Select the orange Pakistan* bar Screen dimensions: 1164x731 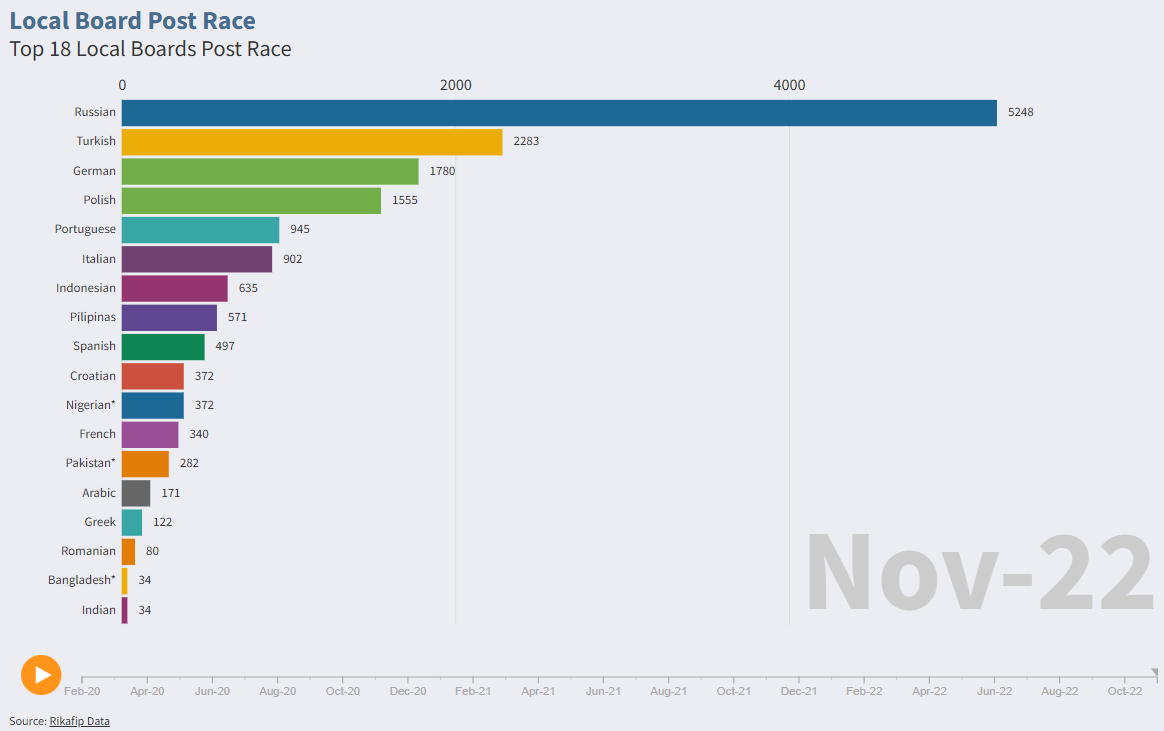click(146, 464)
